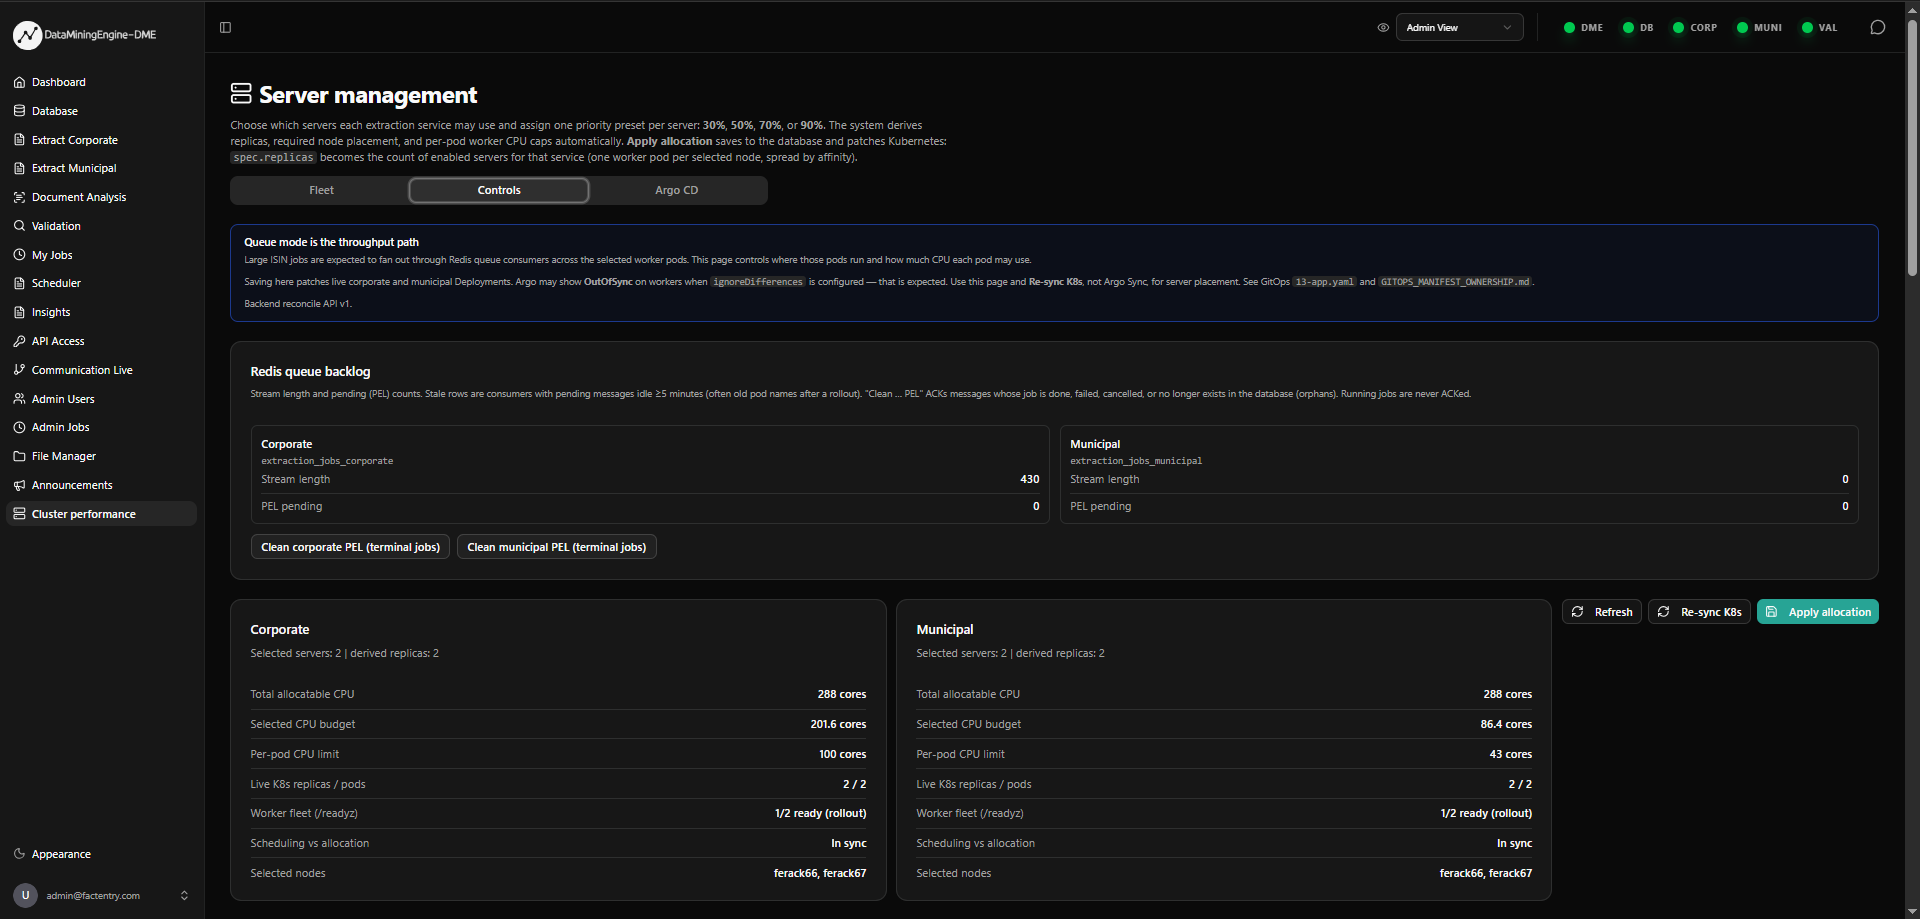Click extraction_jobs_corporate stream name
The width and height of the screenshot is (1920, 919).
[x=327, y=461]
